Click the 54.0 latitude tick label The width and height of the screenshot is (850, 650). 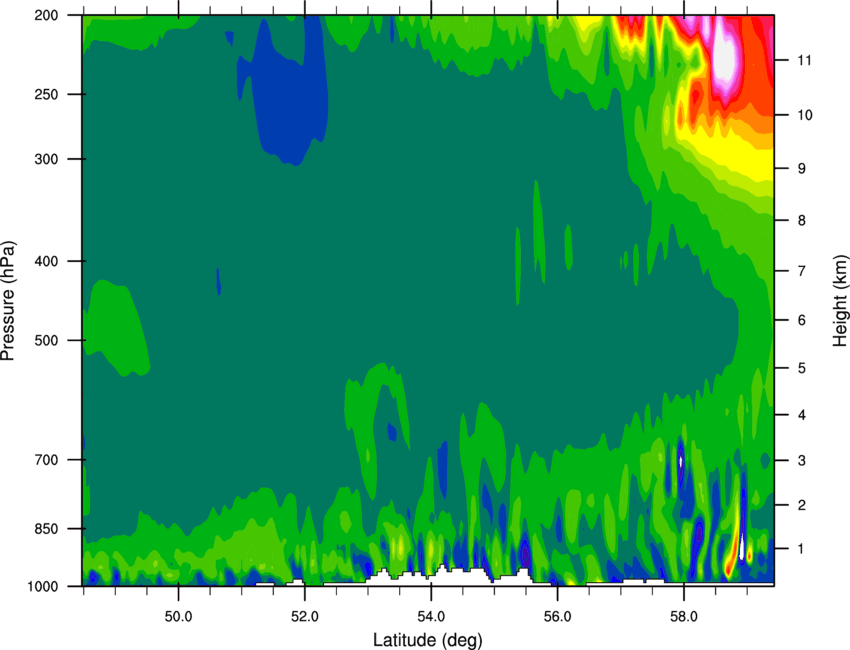pyautogui.click(x=431, y=617)
